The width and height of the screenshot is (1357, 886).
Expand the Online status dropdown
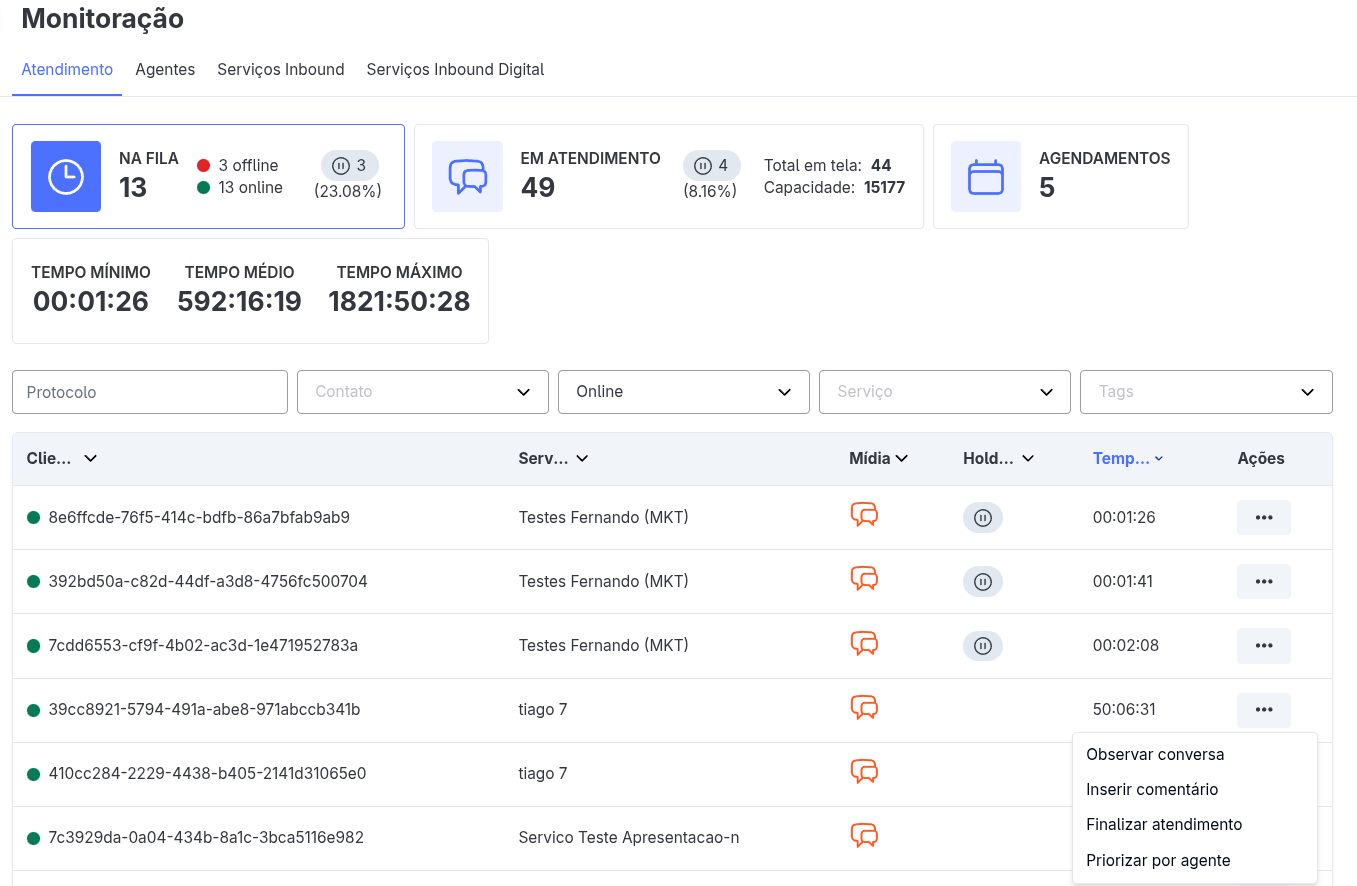pyautogui.click(x=683, y=392)
